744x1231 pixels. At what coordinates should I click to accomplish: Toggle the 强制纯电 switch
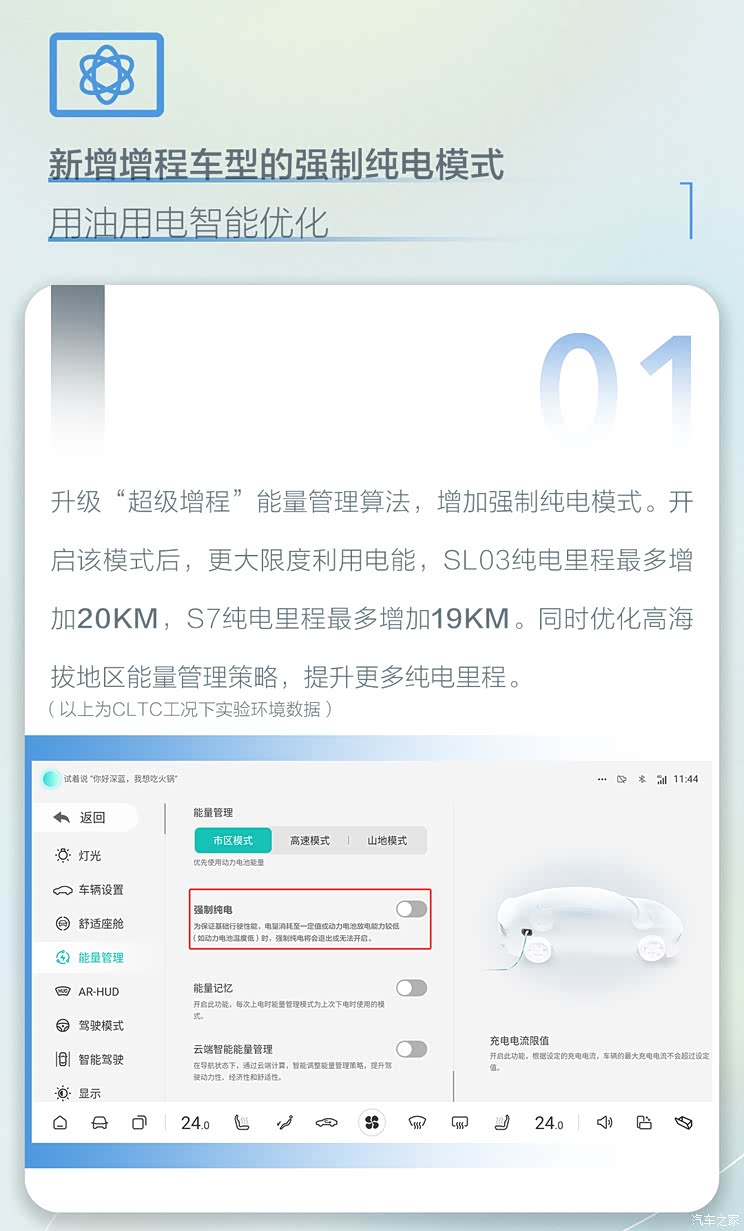[x=411, y=909]
